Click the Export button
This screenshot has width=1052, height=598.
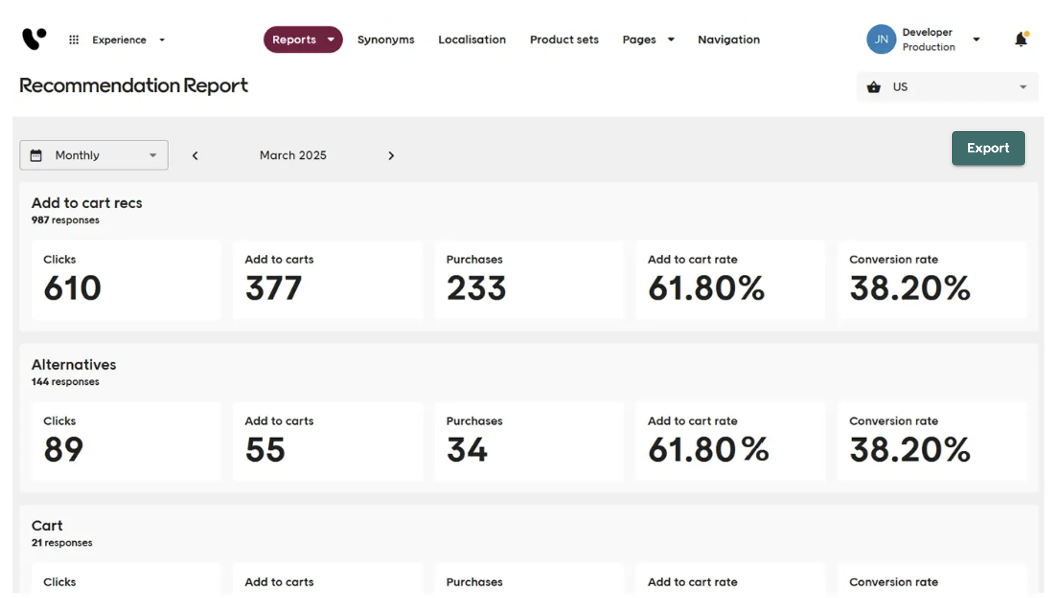987,148
